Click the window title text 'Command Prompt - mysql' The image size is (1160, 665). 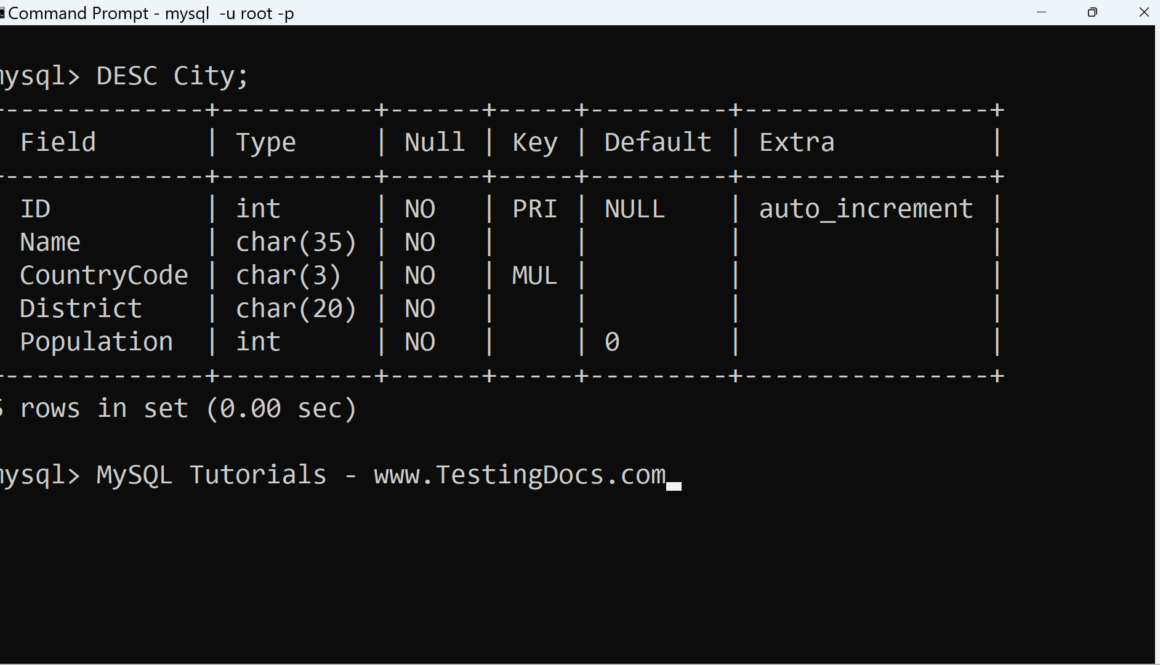tap(150, 13)
